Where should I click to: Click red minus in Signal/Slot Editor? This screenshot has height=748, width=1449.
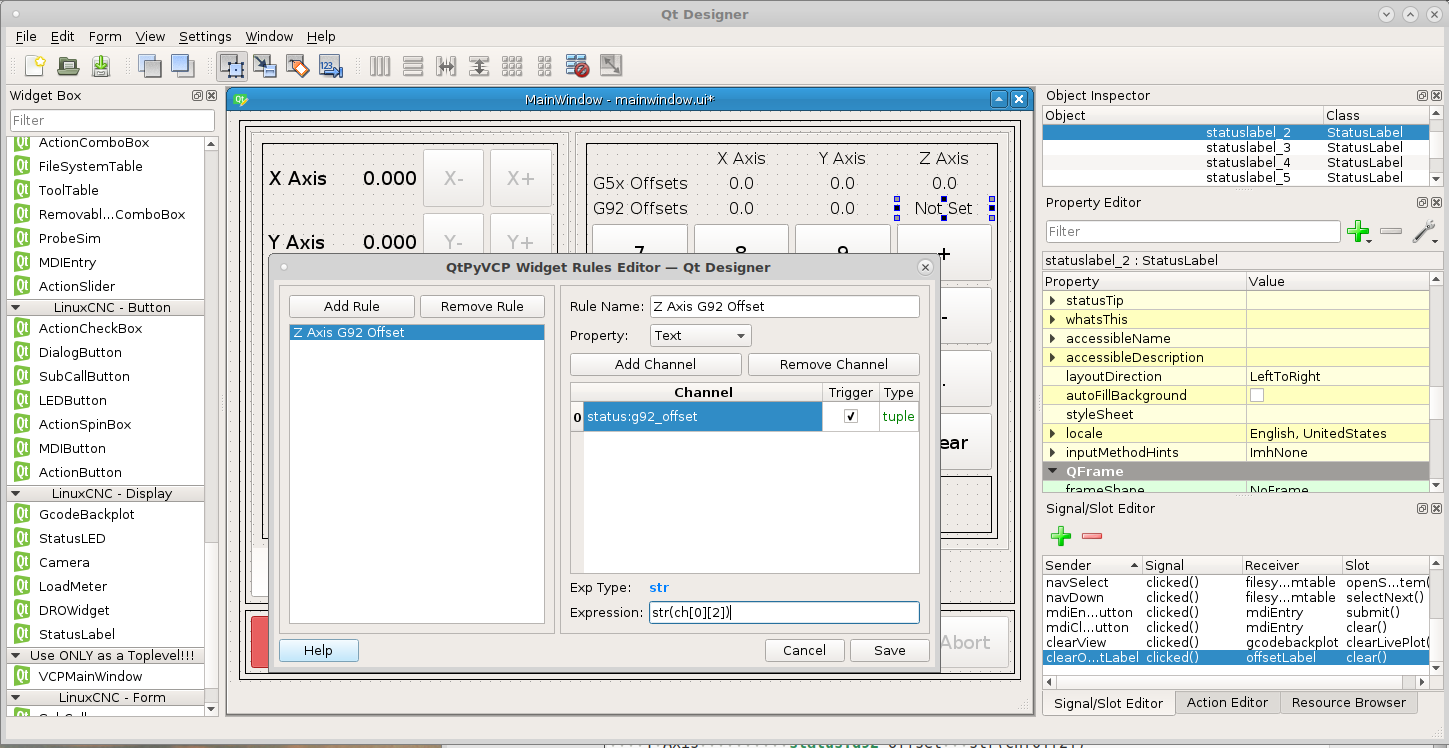click(1092, 536)
